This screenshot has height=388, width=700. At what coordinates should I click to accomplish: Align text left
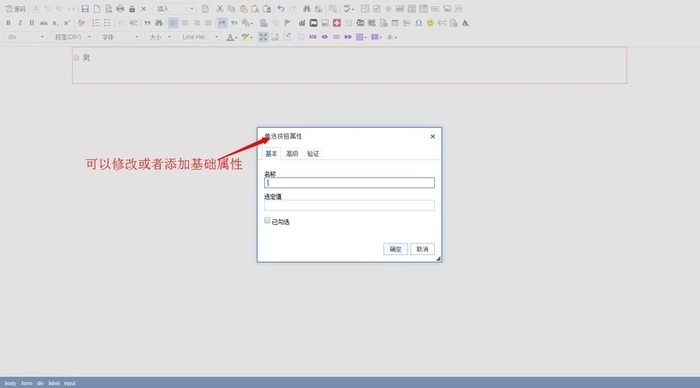click(173, 23)
